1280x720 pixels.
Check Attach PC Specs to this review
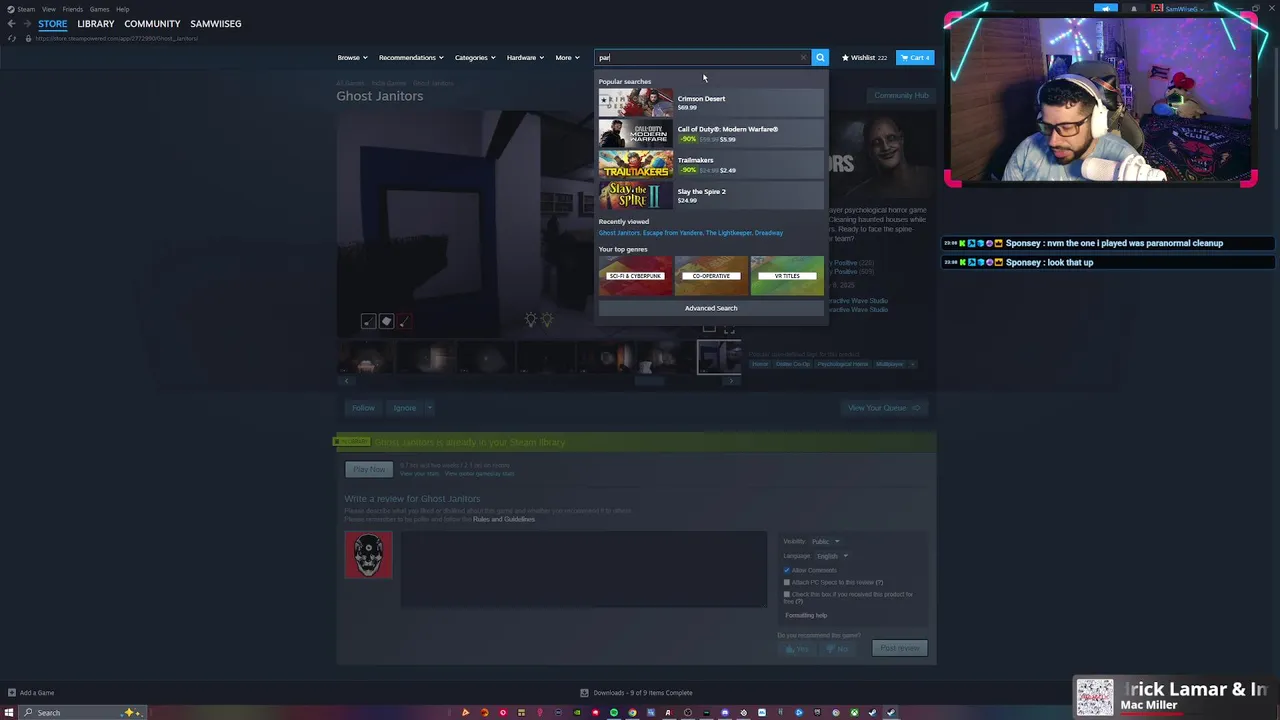point(787,582)
